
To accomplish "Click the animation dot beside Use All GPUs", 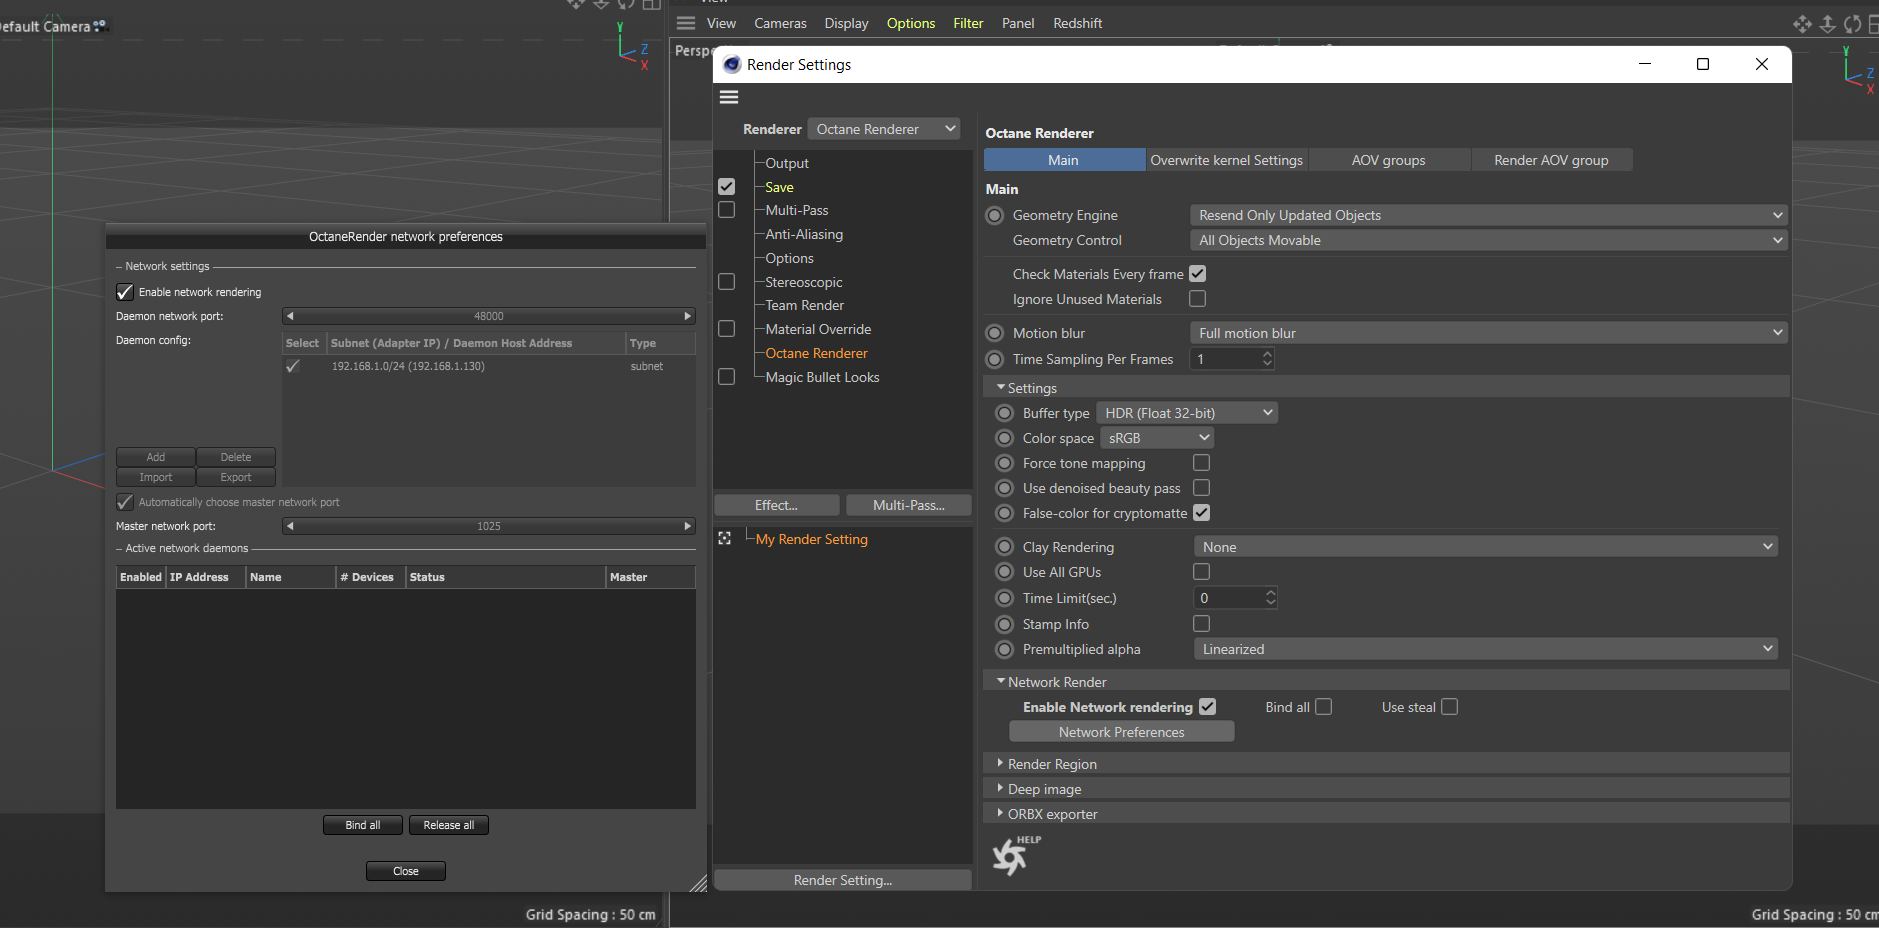I will (x=1005, y=572).
